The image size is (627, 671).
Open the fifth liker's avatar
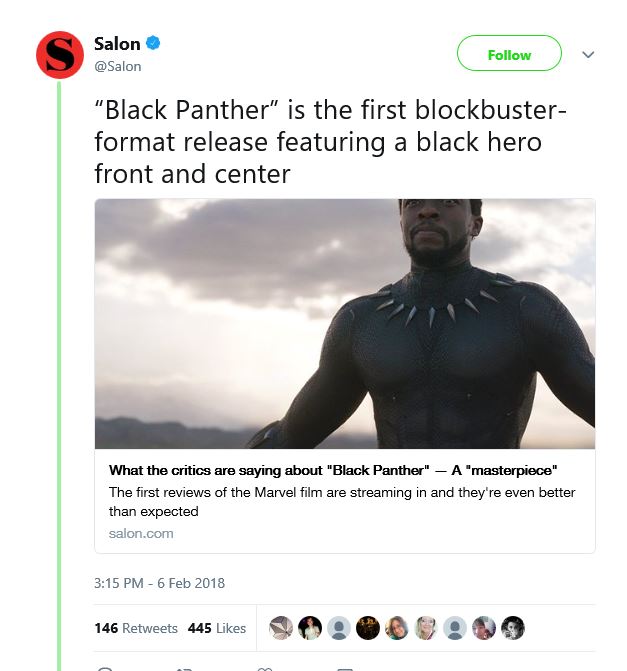[397, 628]
